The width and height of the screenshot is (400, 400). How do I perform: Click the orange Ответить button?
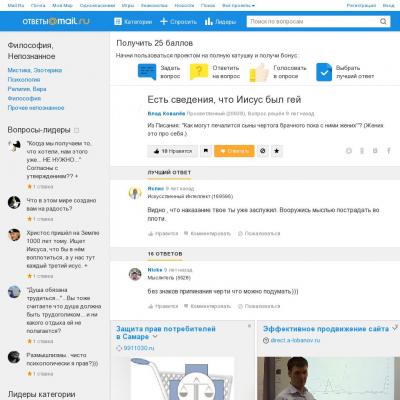234,151
